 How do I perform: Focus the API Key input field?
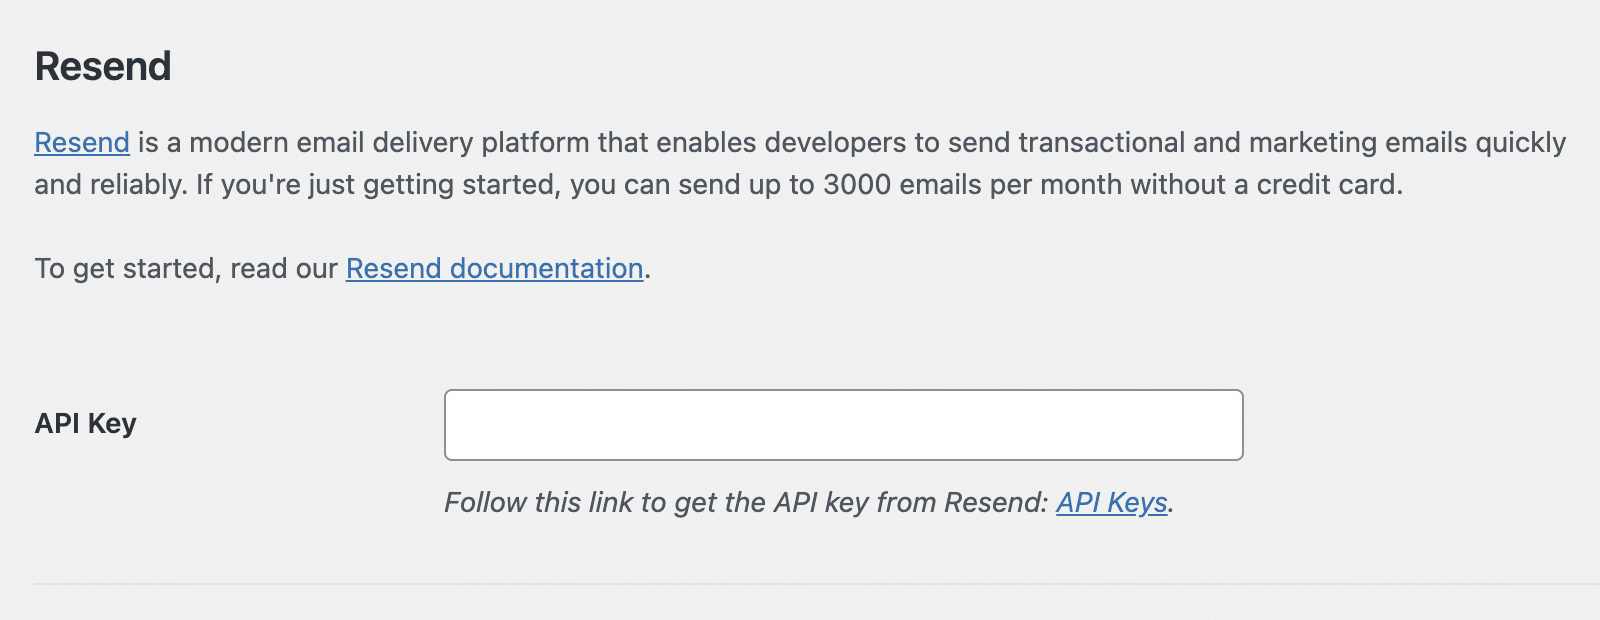pyautogui.click(x=843, y=425)
